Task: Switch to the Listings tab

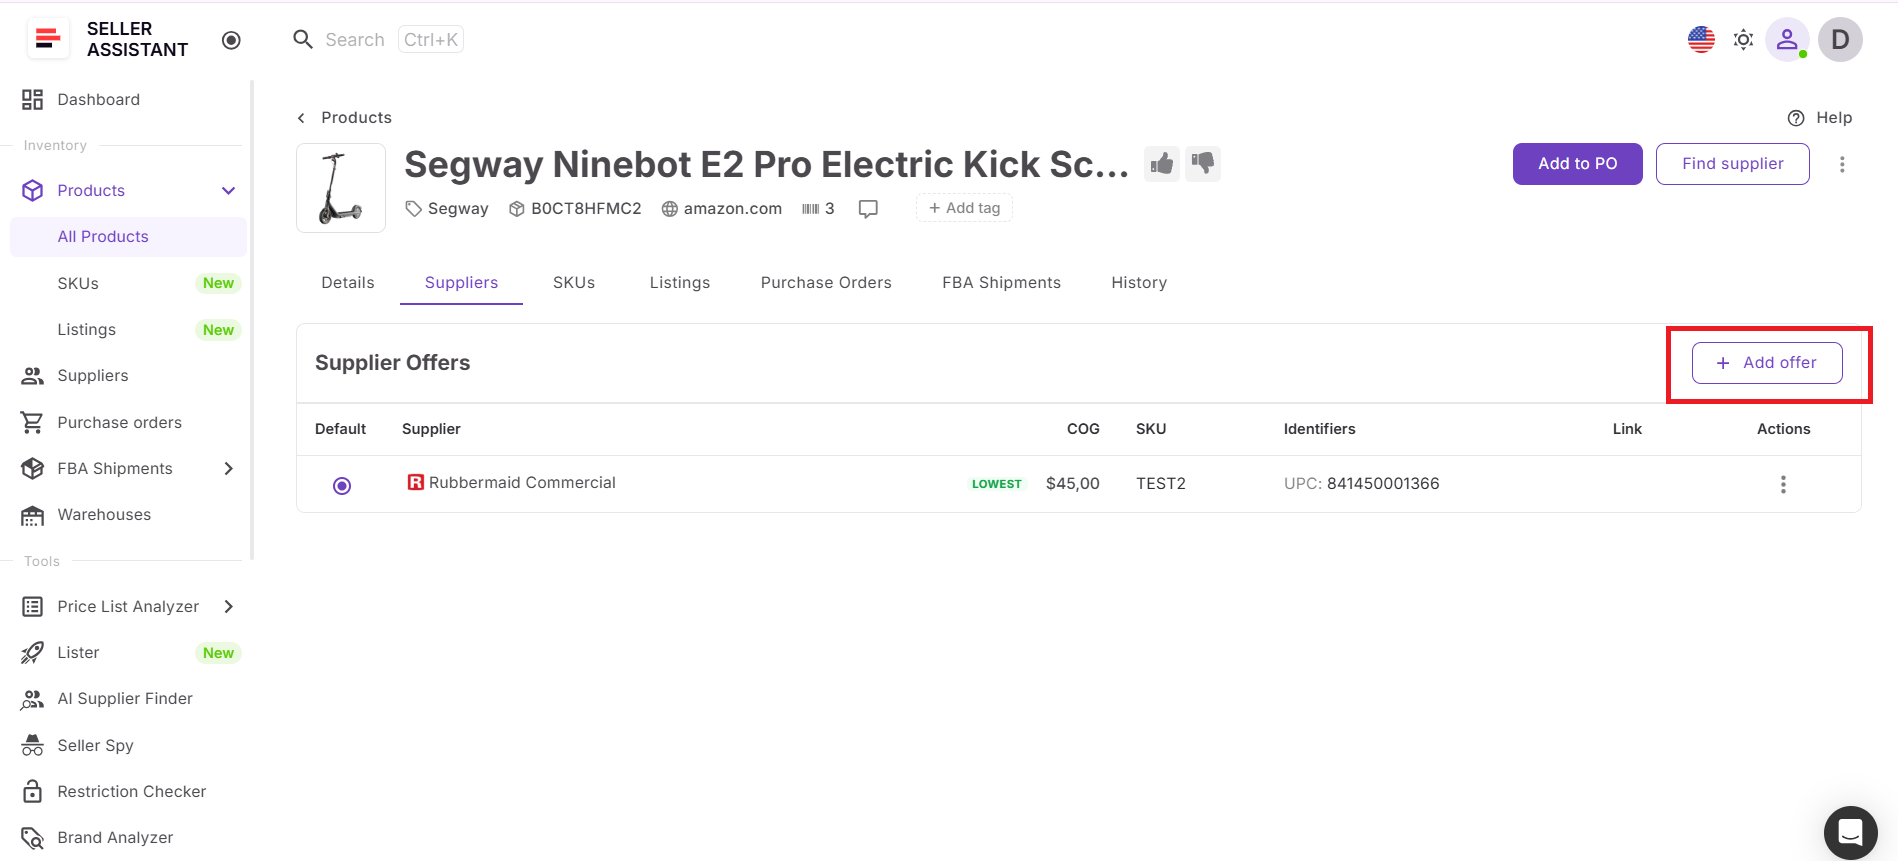Action: click(680, 283)
